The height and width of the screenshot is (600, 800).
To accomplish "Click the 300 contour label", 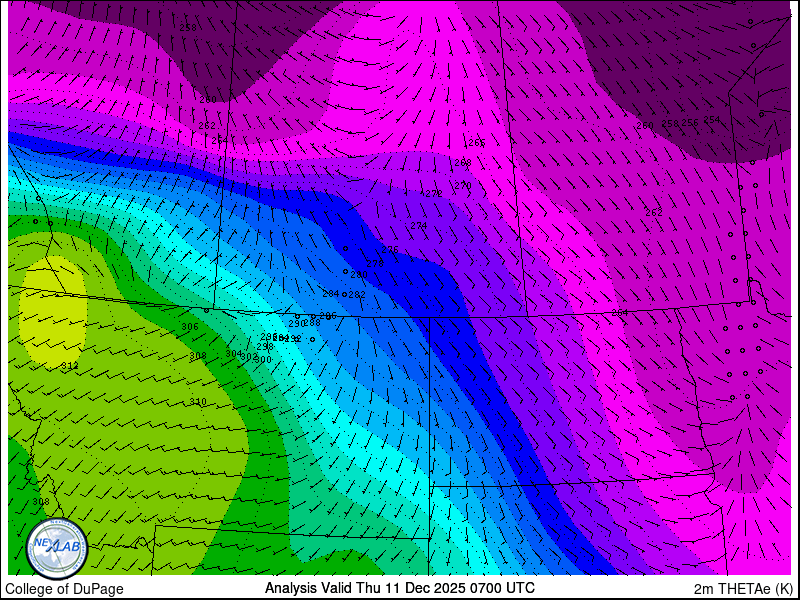I will click(x=263, y=360).
